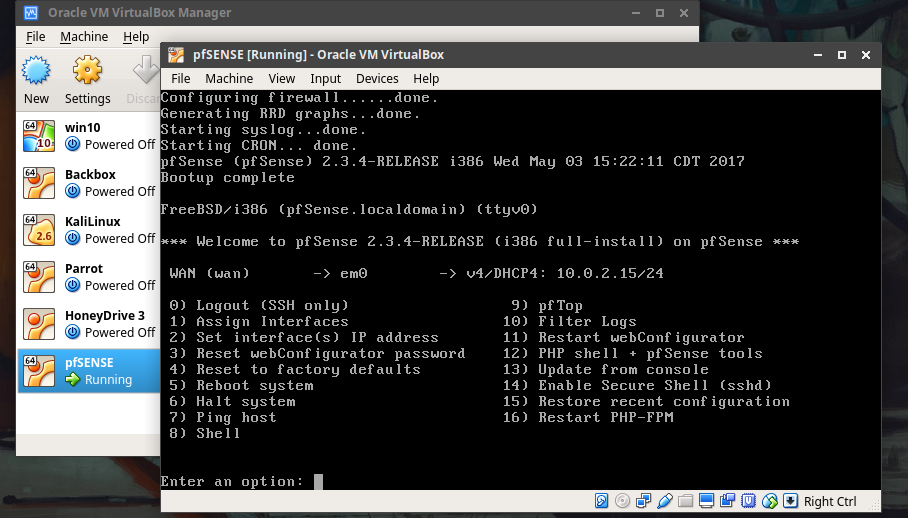Click the keyboard capture down-arrow indicator icon
Viewport: 908px width, 518px height.
click(x=790, y=501)
